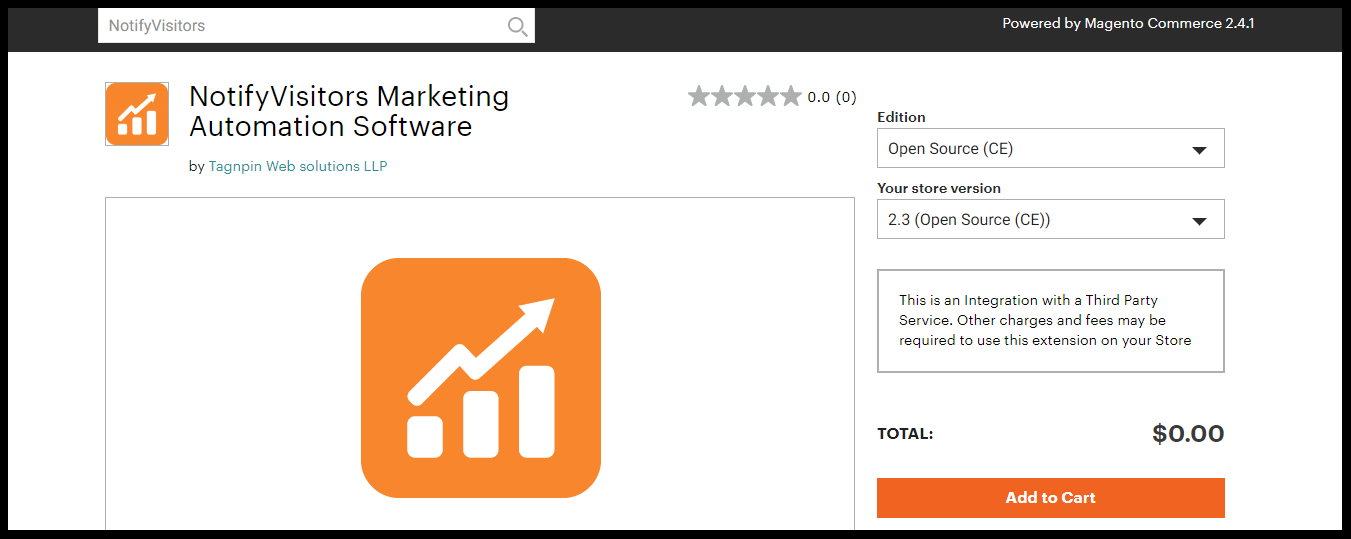Image resolution: width=1351 pixels, height=539 pixels.
Task: Click the large orange chart product image
Action: (481, 378)
